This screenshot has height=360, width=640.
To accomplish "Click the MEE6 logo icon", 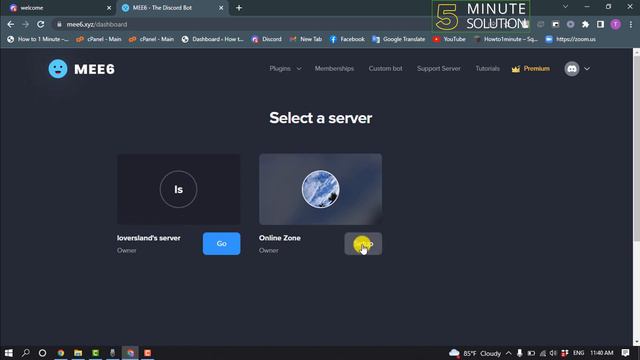I will pos(58,69).
